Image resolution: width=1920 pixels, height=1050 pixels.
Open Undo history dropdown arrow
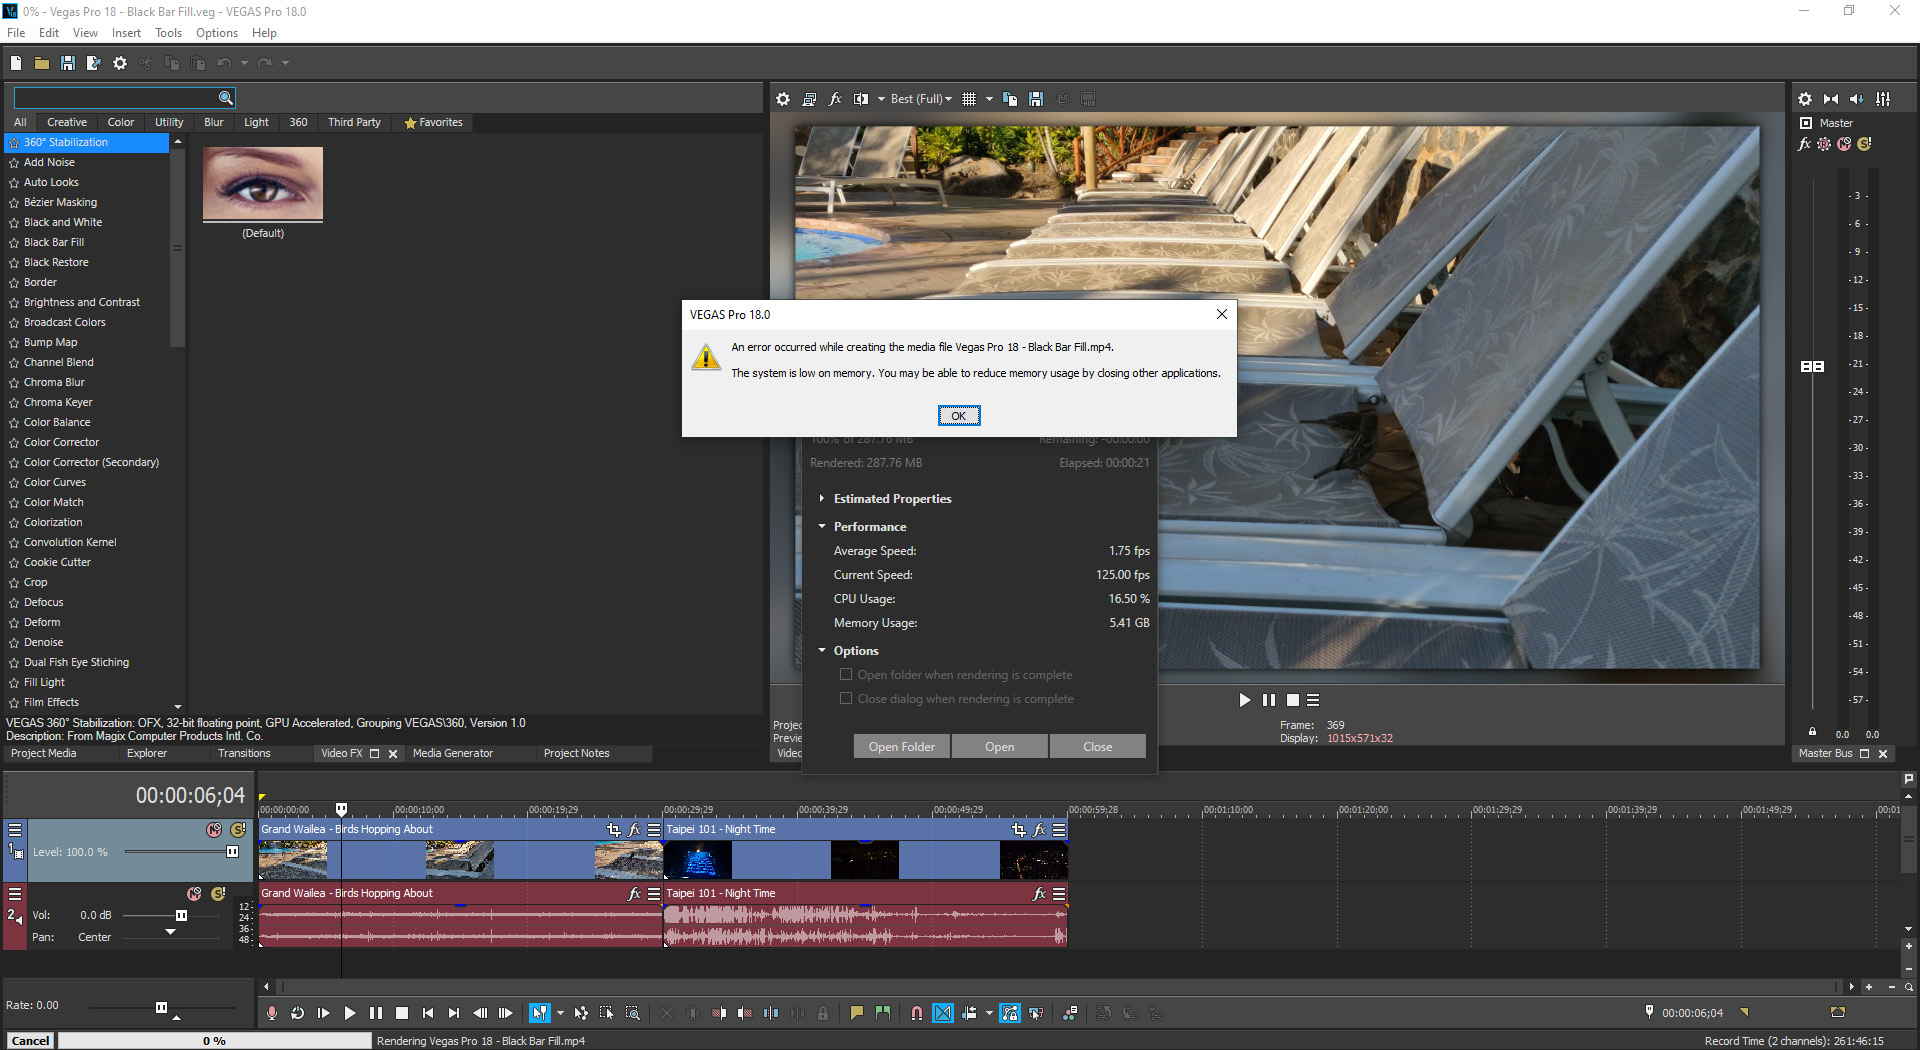tap(244, 63)
